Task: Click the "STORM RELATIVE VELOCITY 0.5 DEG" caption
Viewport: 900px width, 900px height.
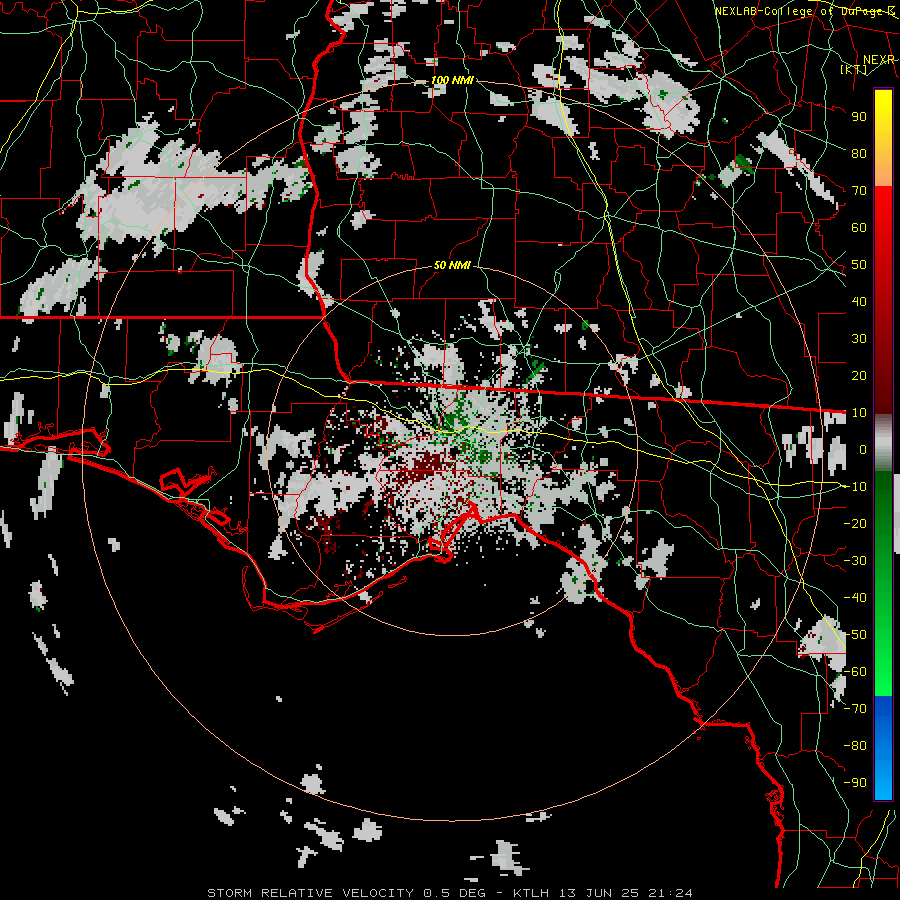Action: click(x=346, y=893)
